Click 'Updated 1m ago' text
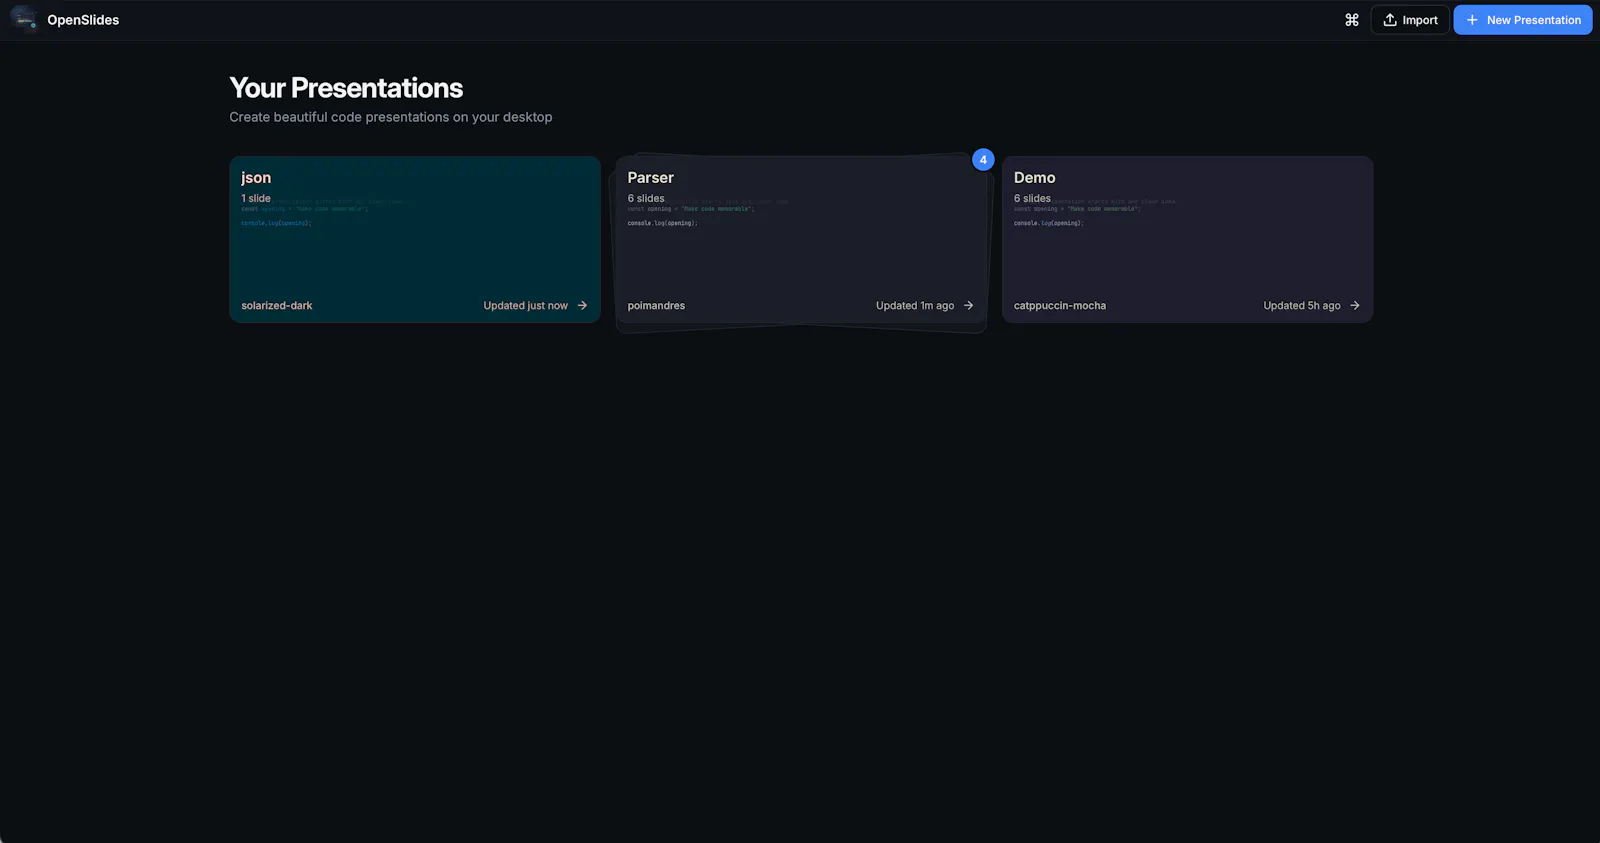The image size is (1600, 843). point(915,306)
